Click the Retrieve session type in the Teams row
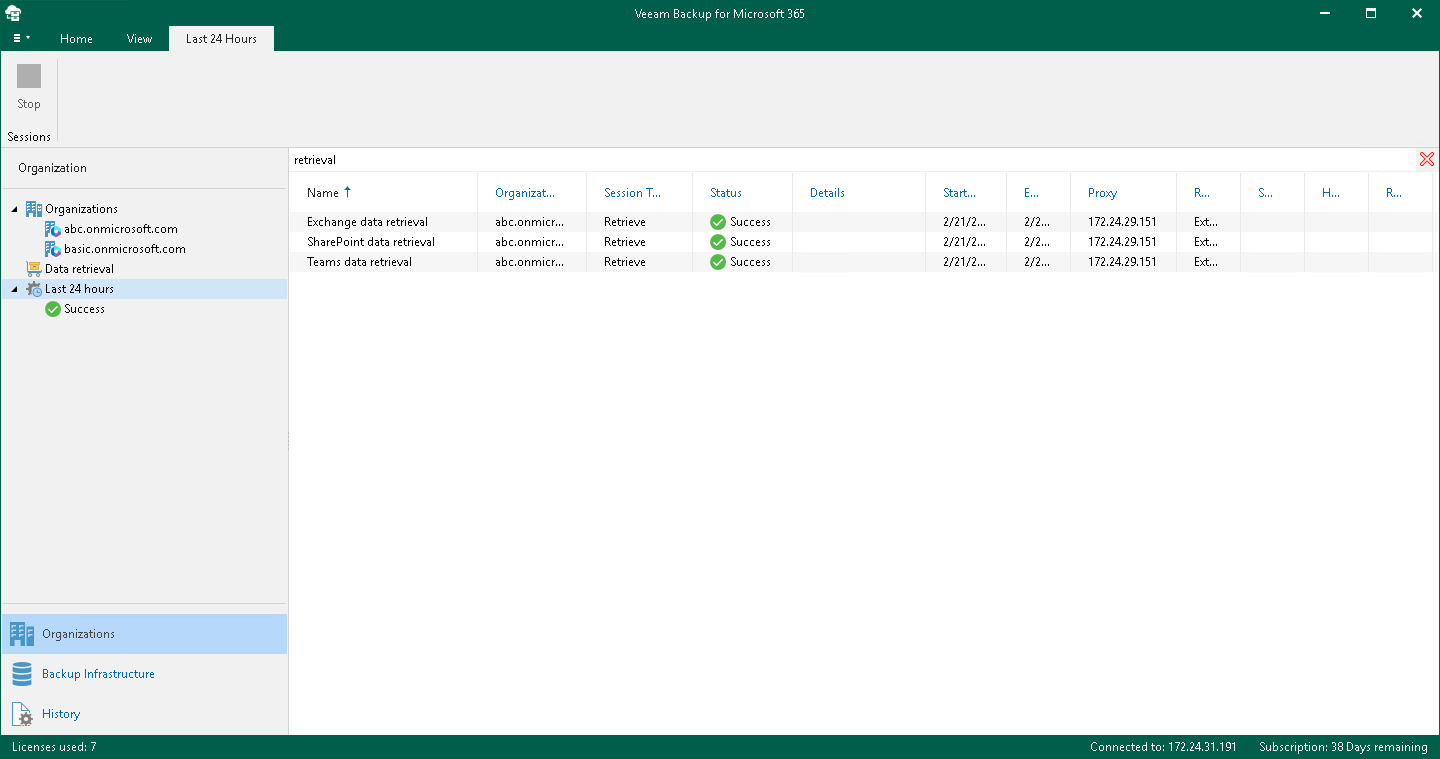This screenshot has height=759, width=1440. point(625,262)
